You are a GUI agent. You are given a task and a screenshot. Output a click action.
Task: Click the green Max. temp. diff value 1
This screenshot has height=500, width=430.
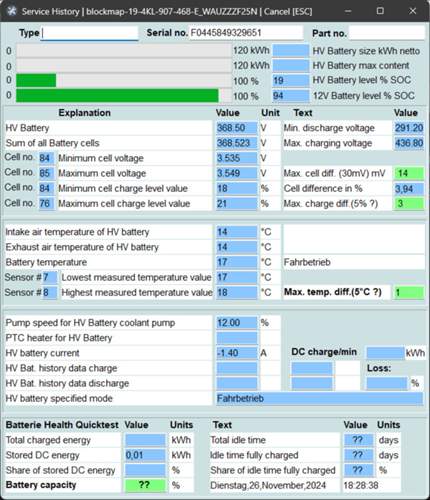(x=409, y=292)
